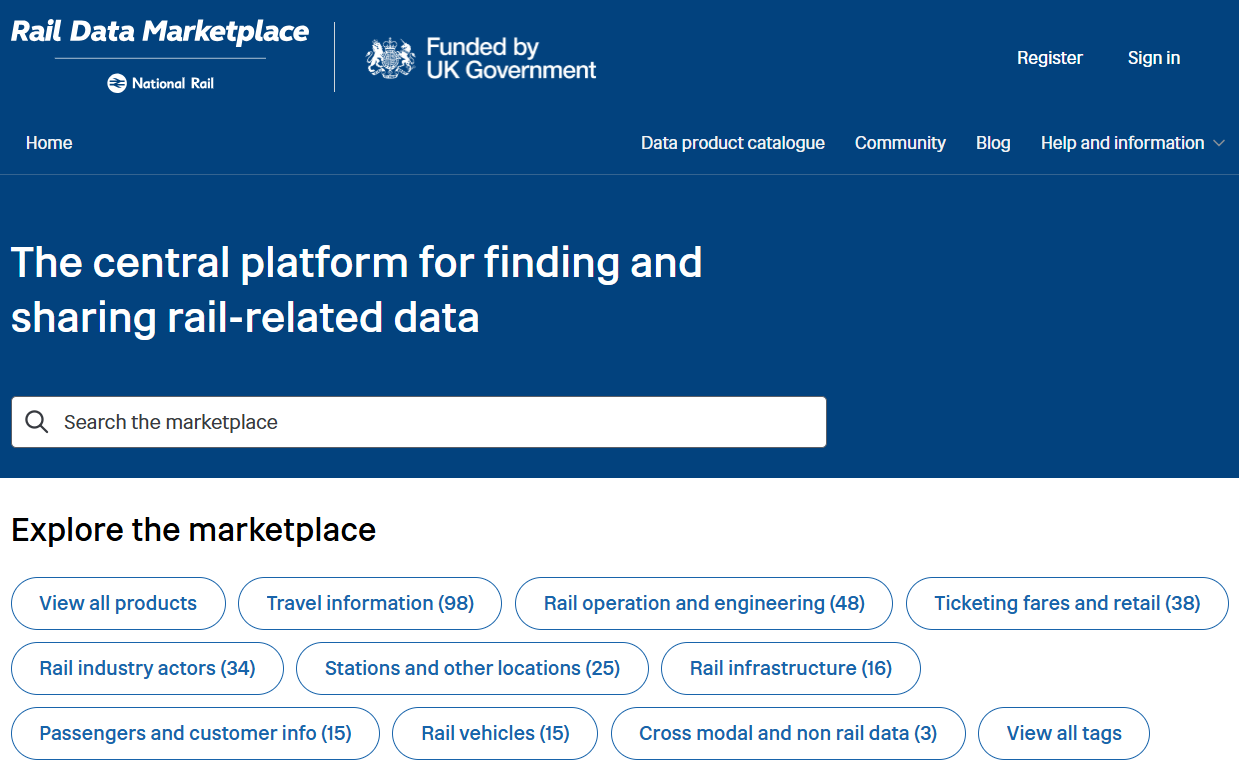The height and width of the screenshot is (779, 1239).
Task: Click inside the marketplace search field
Action: coord(400,421)
